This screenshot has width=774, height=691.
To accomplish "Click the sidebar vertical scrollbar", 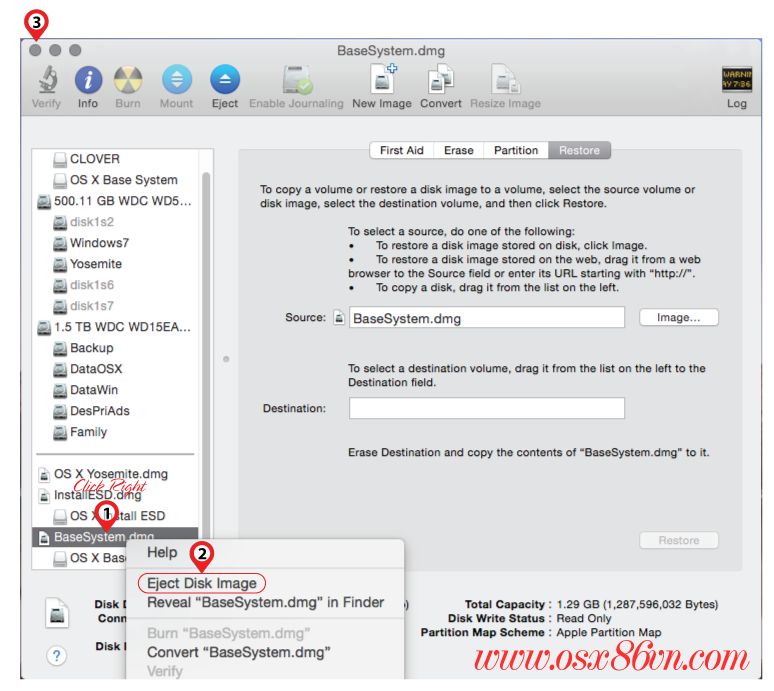I will (206, 355).
